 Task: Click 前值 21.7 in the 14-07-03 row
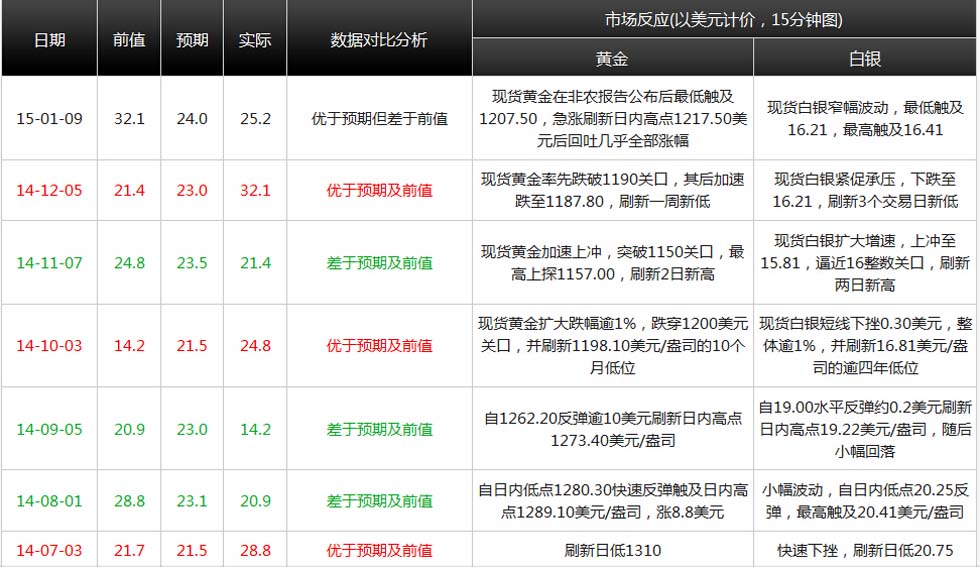pos(129,551)
